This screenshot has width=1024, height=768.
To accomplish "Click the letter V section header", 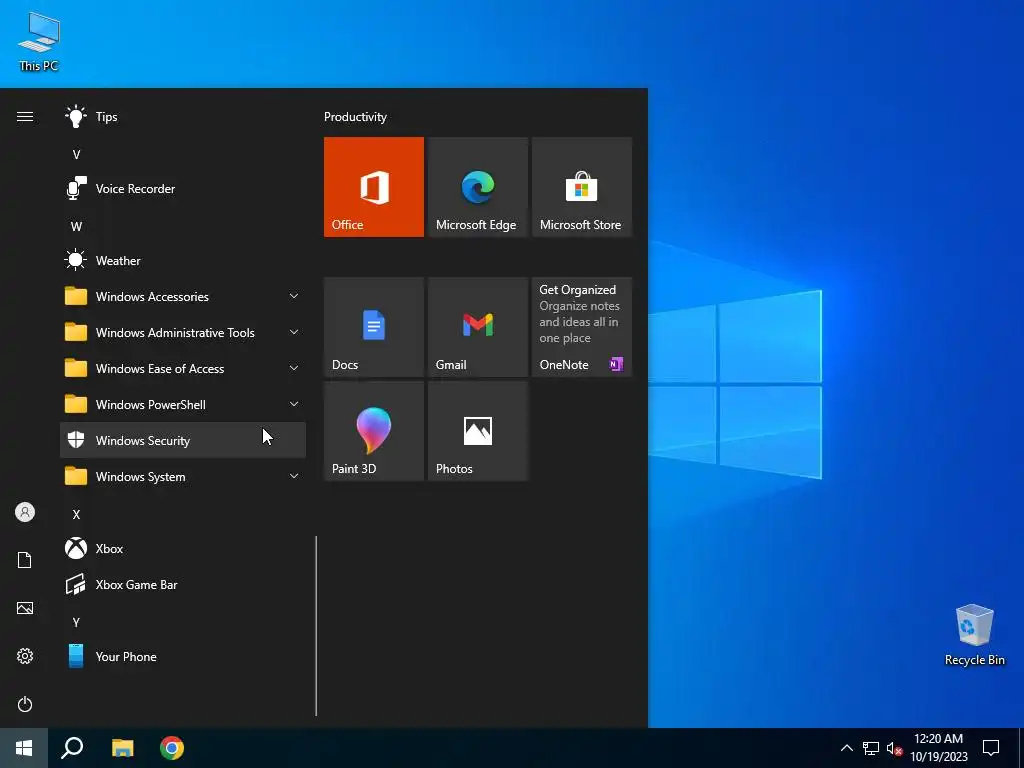I will coord(76,155).
